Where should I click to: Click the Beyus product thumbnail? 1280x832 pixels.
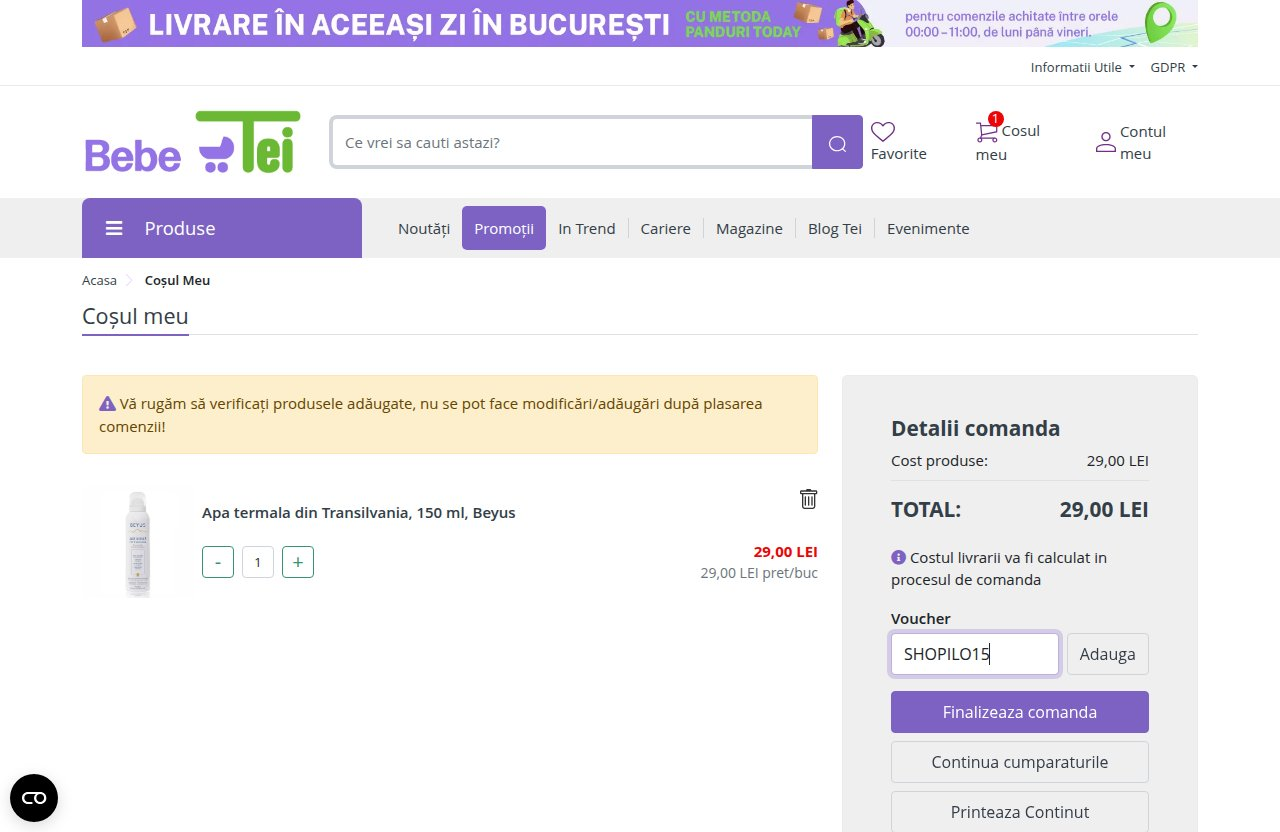point(138,543)
